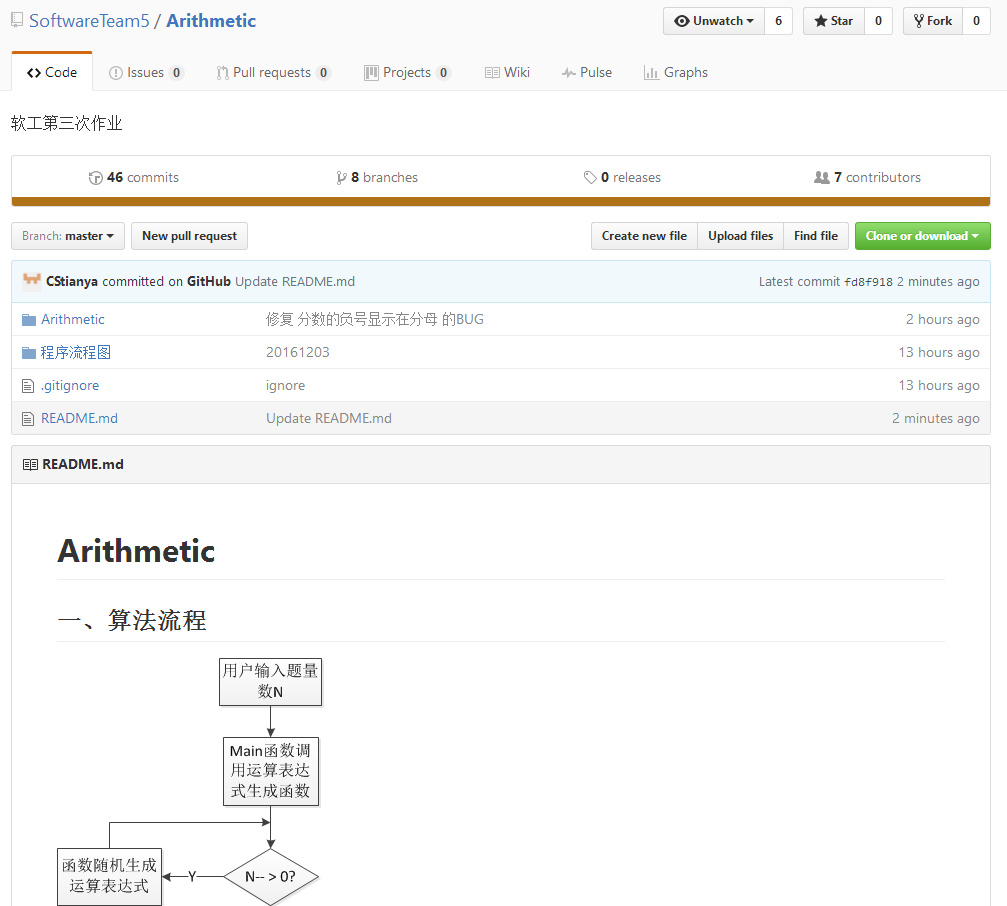Click the repository book icon beside SoftwareTeam5
The height and width of the screenshot is (906, 1007).
[17, 21]
